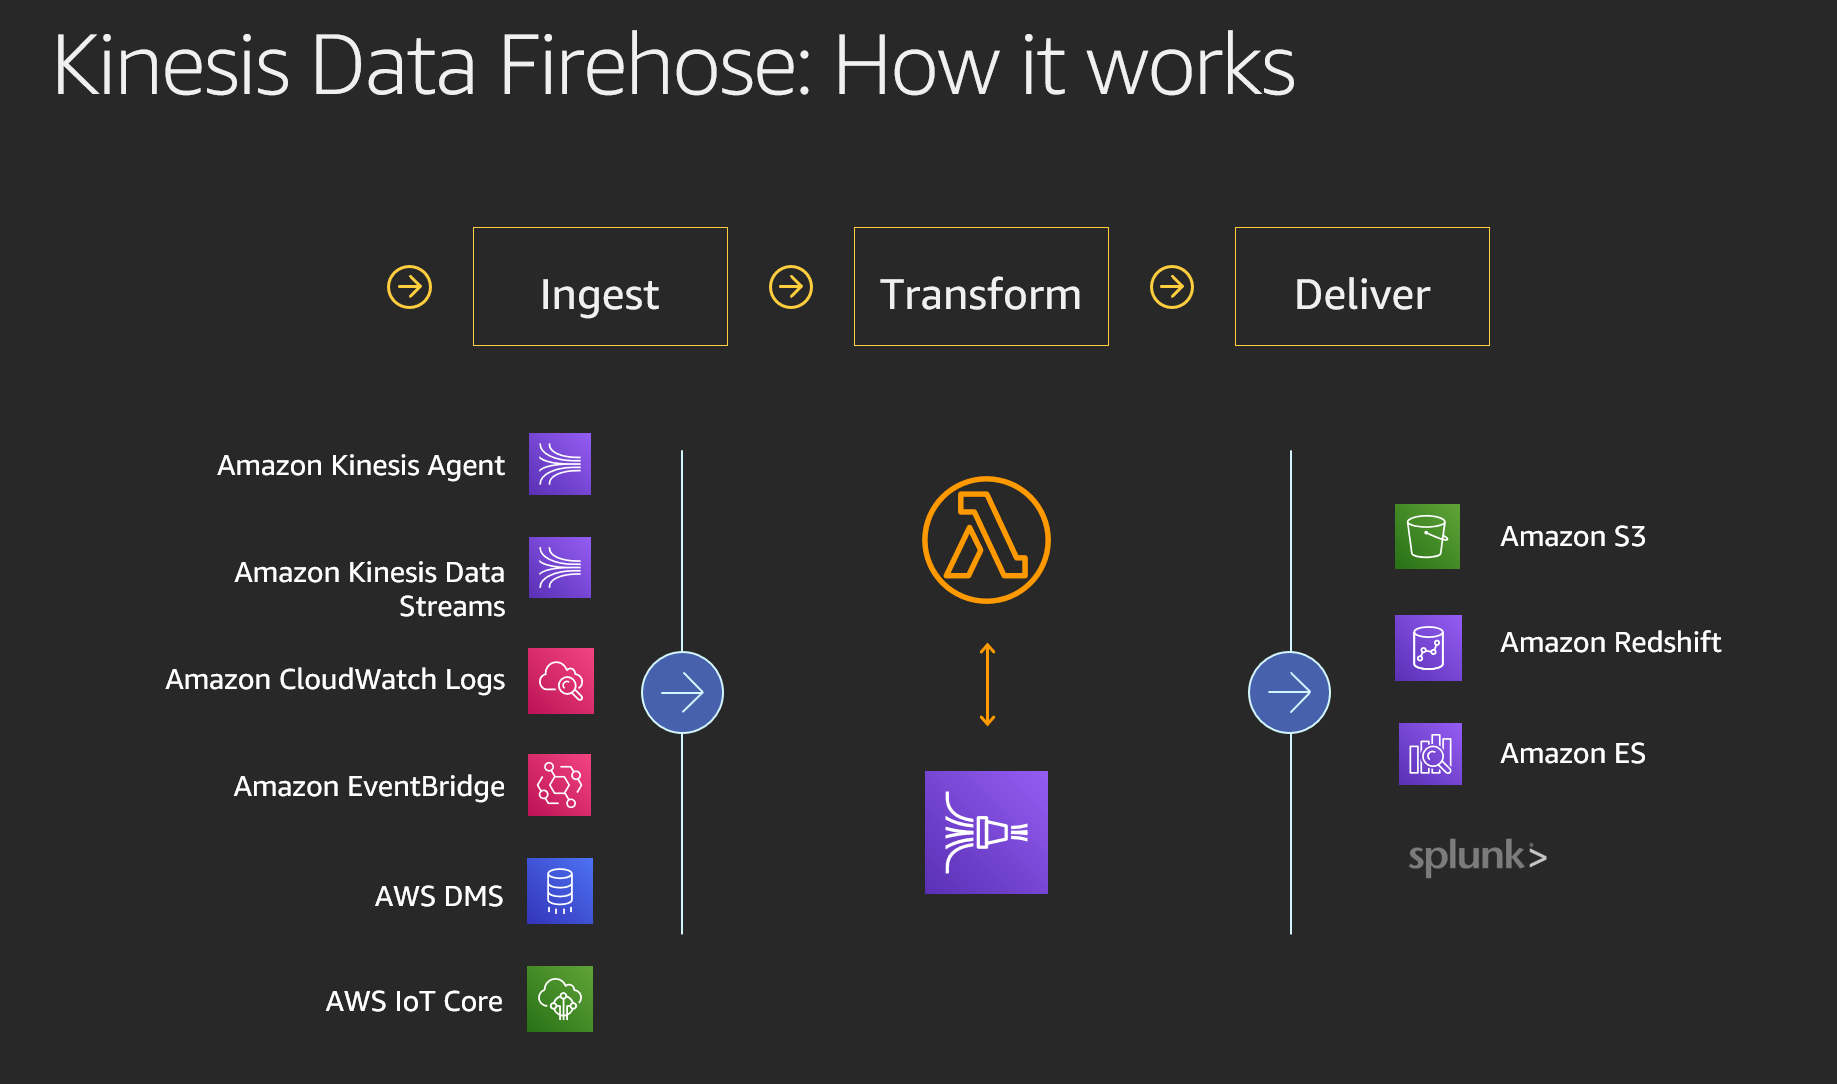Click the Amazon Kinesis Data Streams label
The image size is (1837, 1084).
pyautogui.click(x=370, y=589)
